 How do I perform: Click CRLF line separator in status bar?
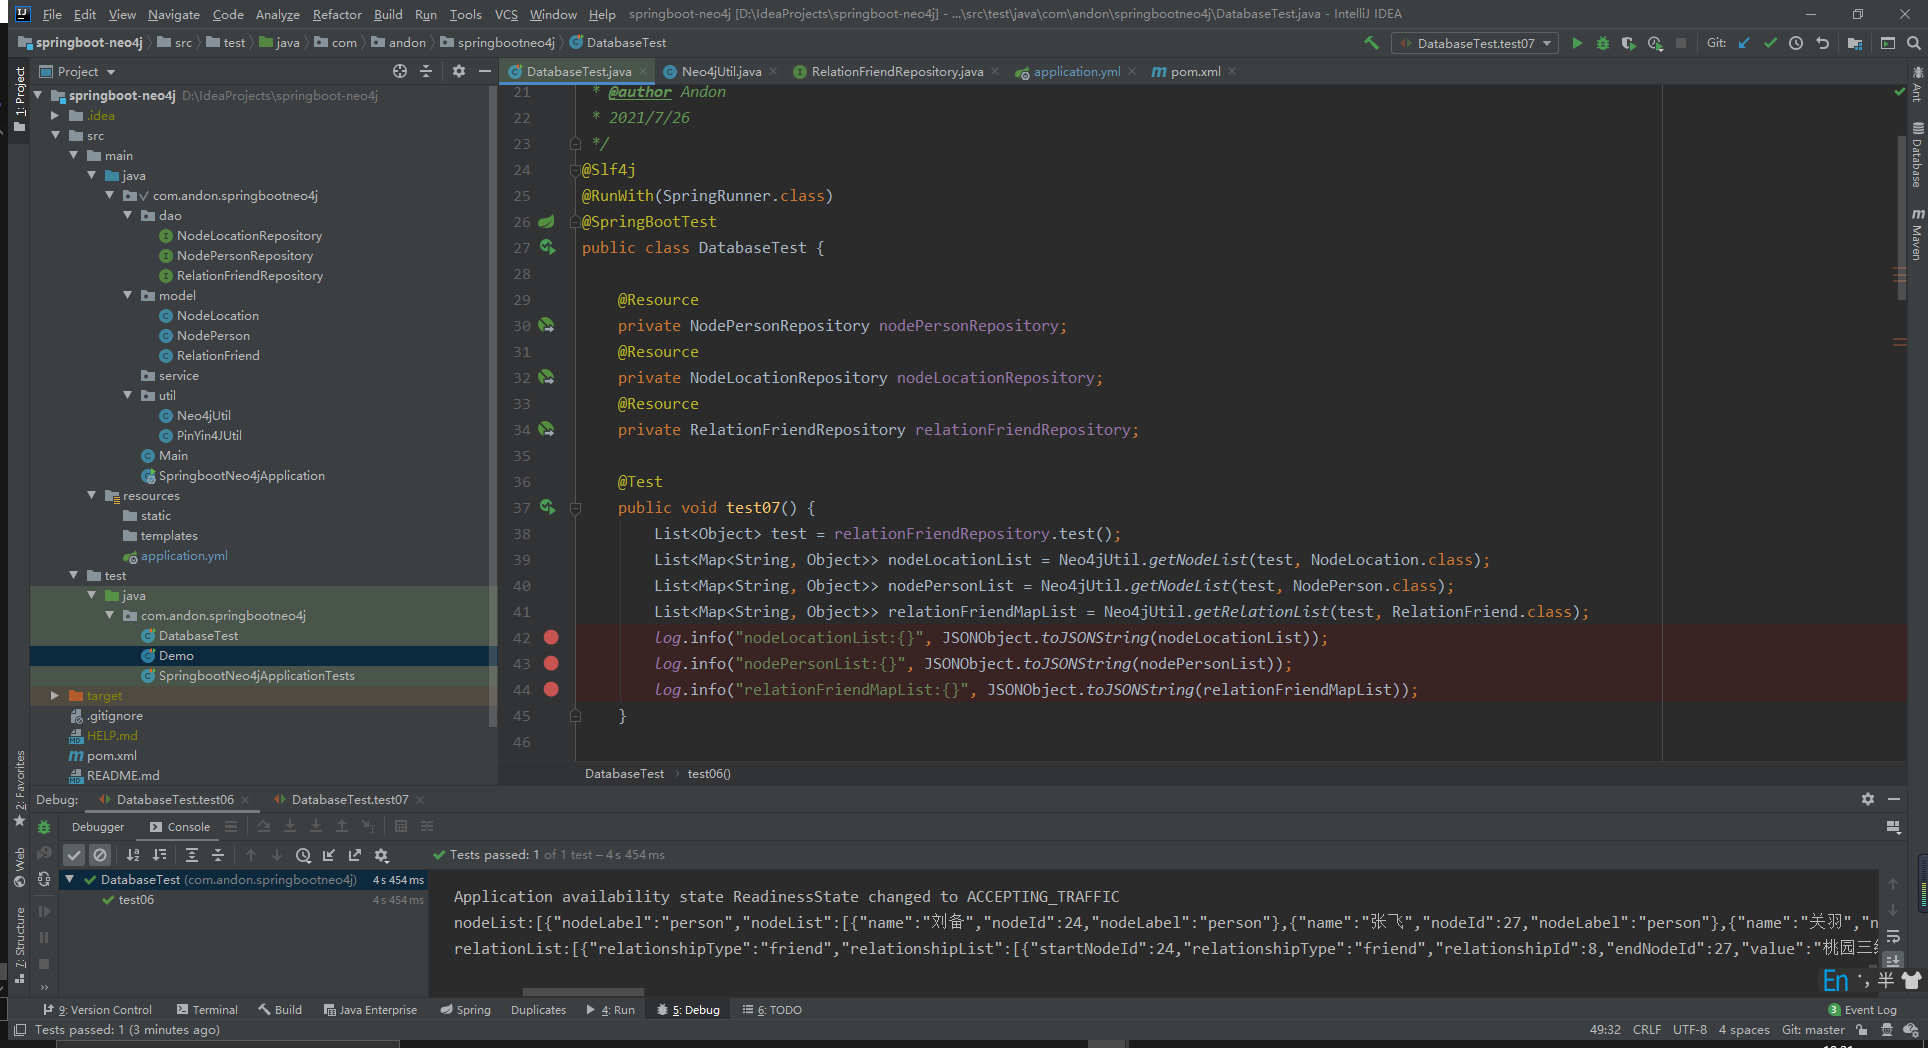(1647, 1030)
